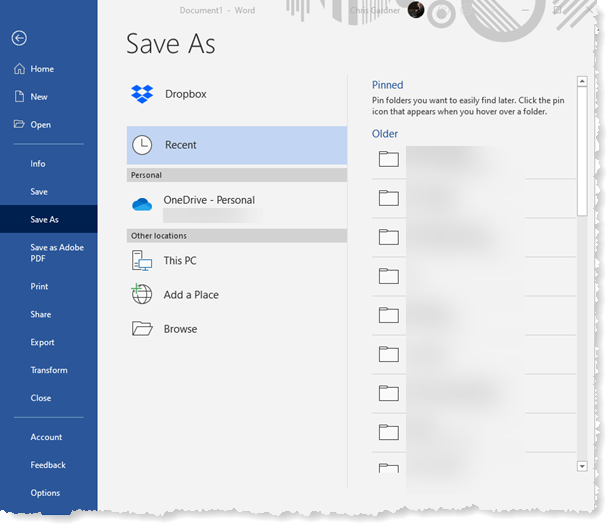Click the back arrow circle icon
The height and width of the screenshot is (531, 615).
point(19,38)
